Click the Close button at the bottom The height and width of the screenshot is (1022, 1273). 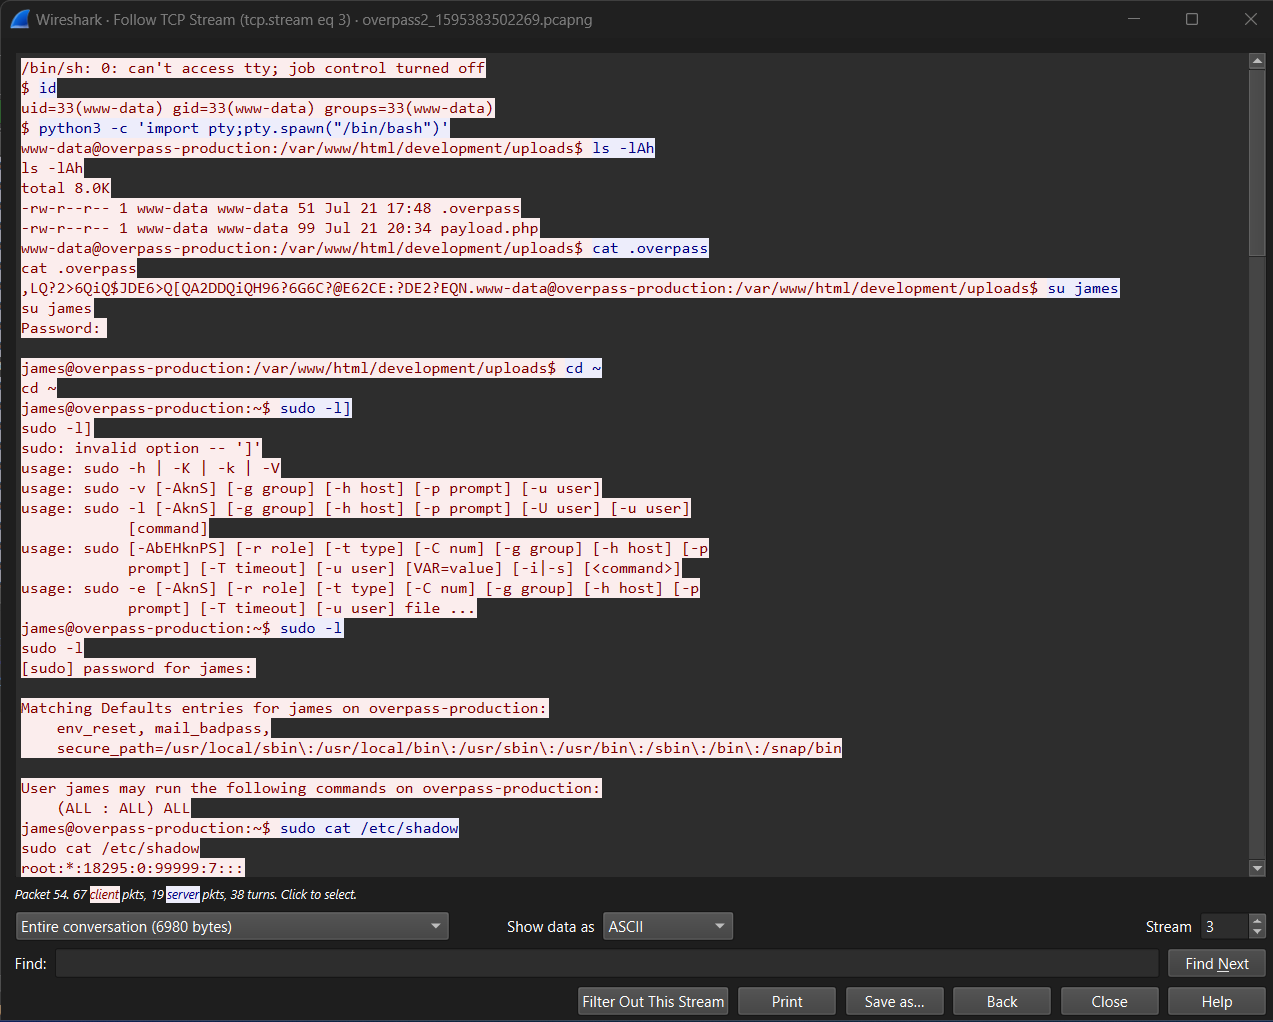click(1109, 1002)
